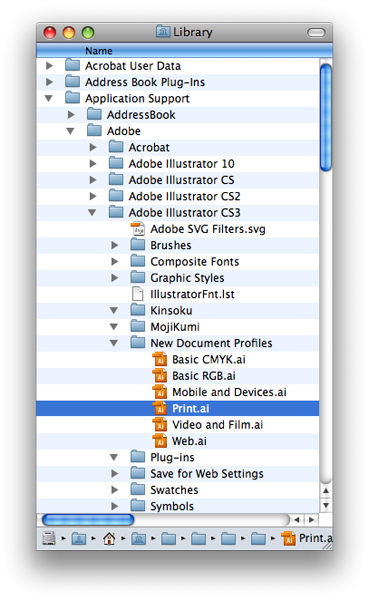Viewport: 369px width, 600px height.
Task: Click the hard disk icon in path bar
Action: pos(49,539)
